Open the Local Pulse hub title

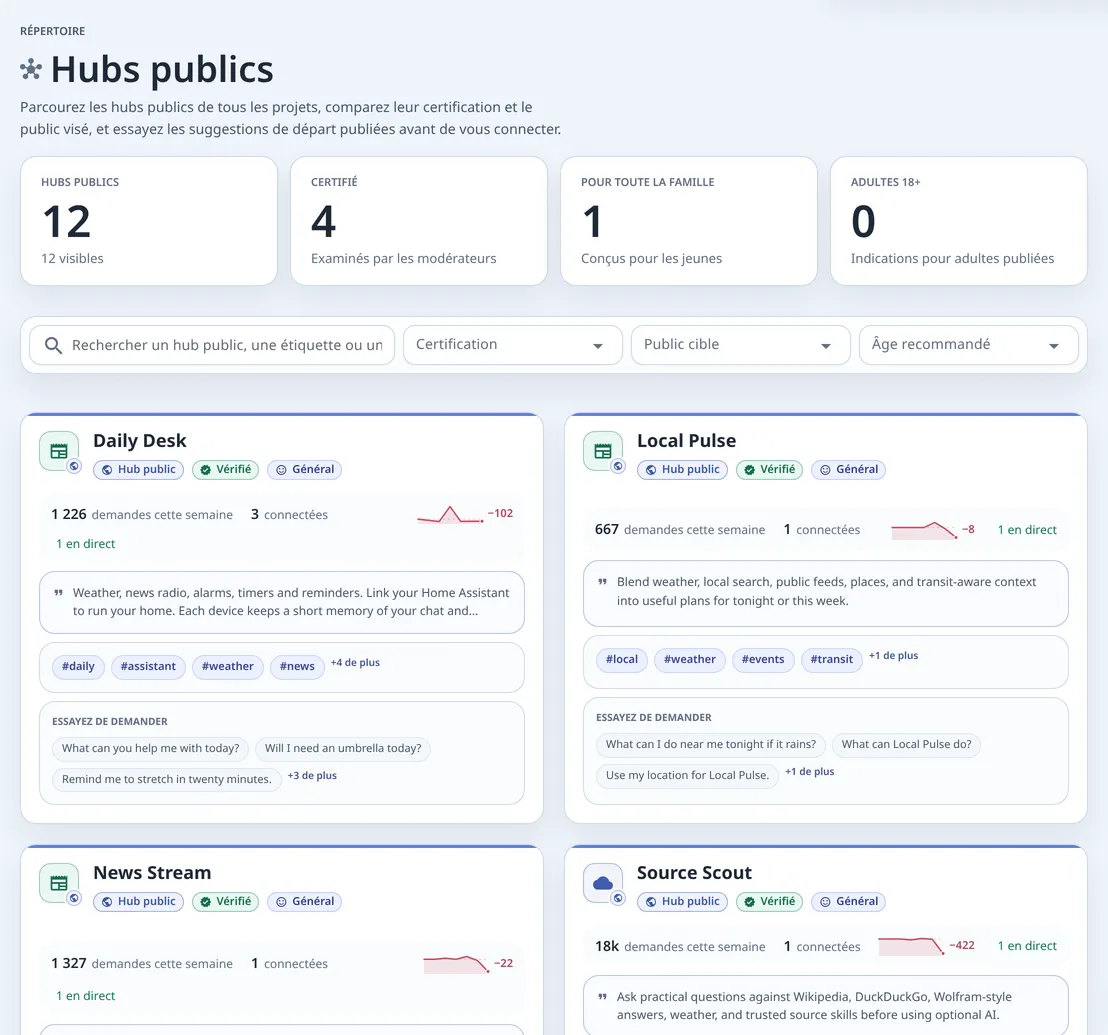pos(686,441)
